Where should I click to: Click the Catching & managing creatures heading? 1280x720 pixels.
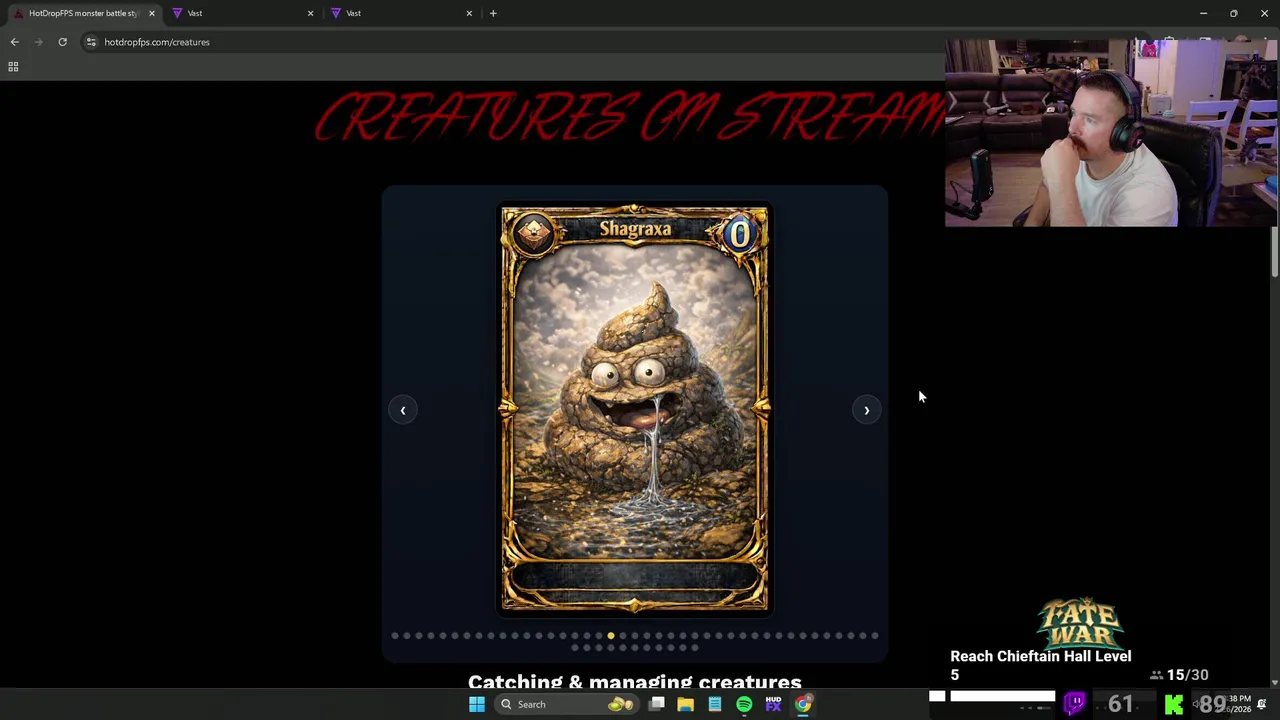(x=635, y=681)
